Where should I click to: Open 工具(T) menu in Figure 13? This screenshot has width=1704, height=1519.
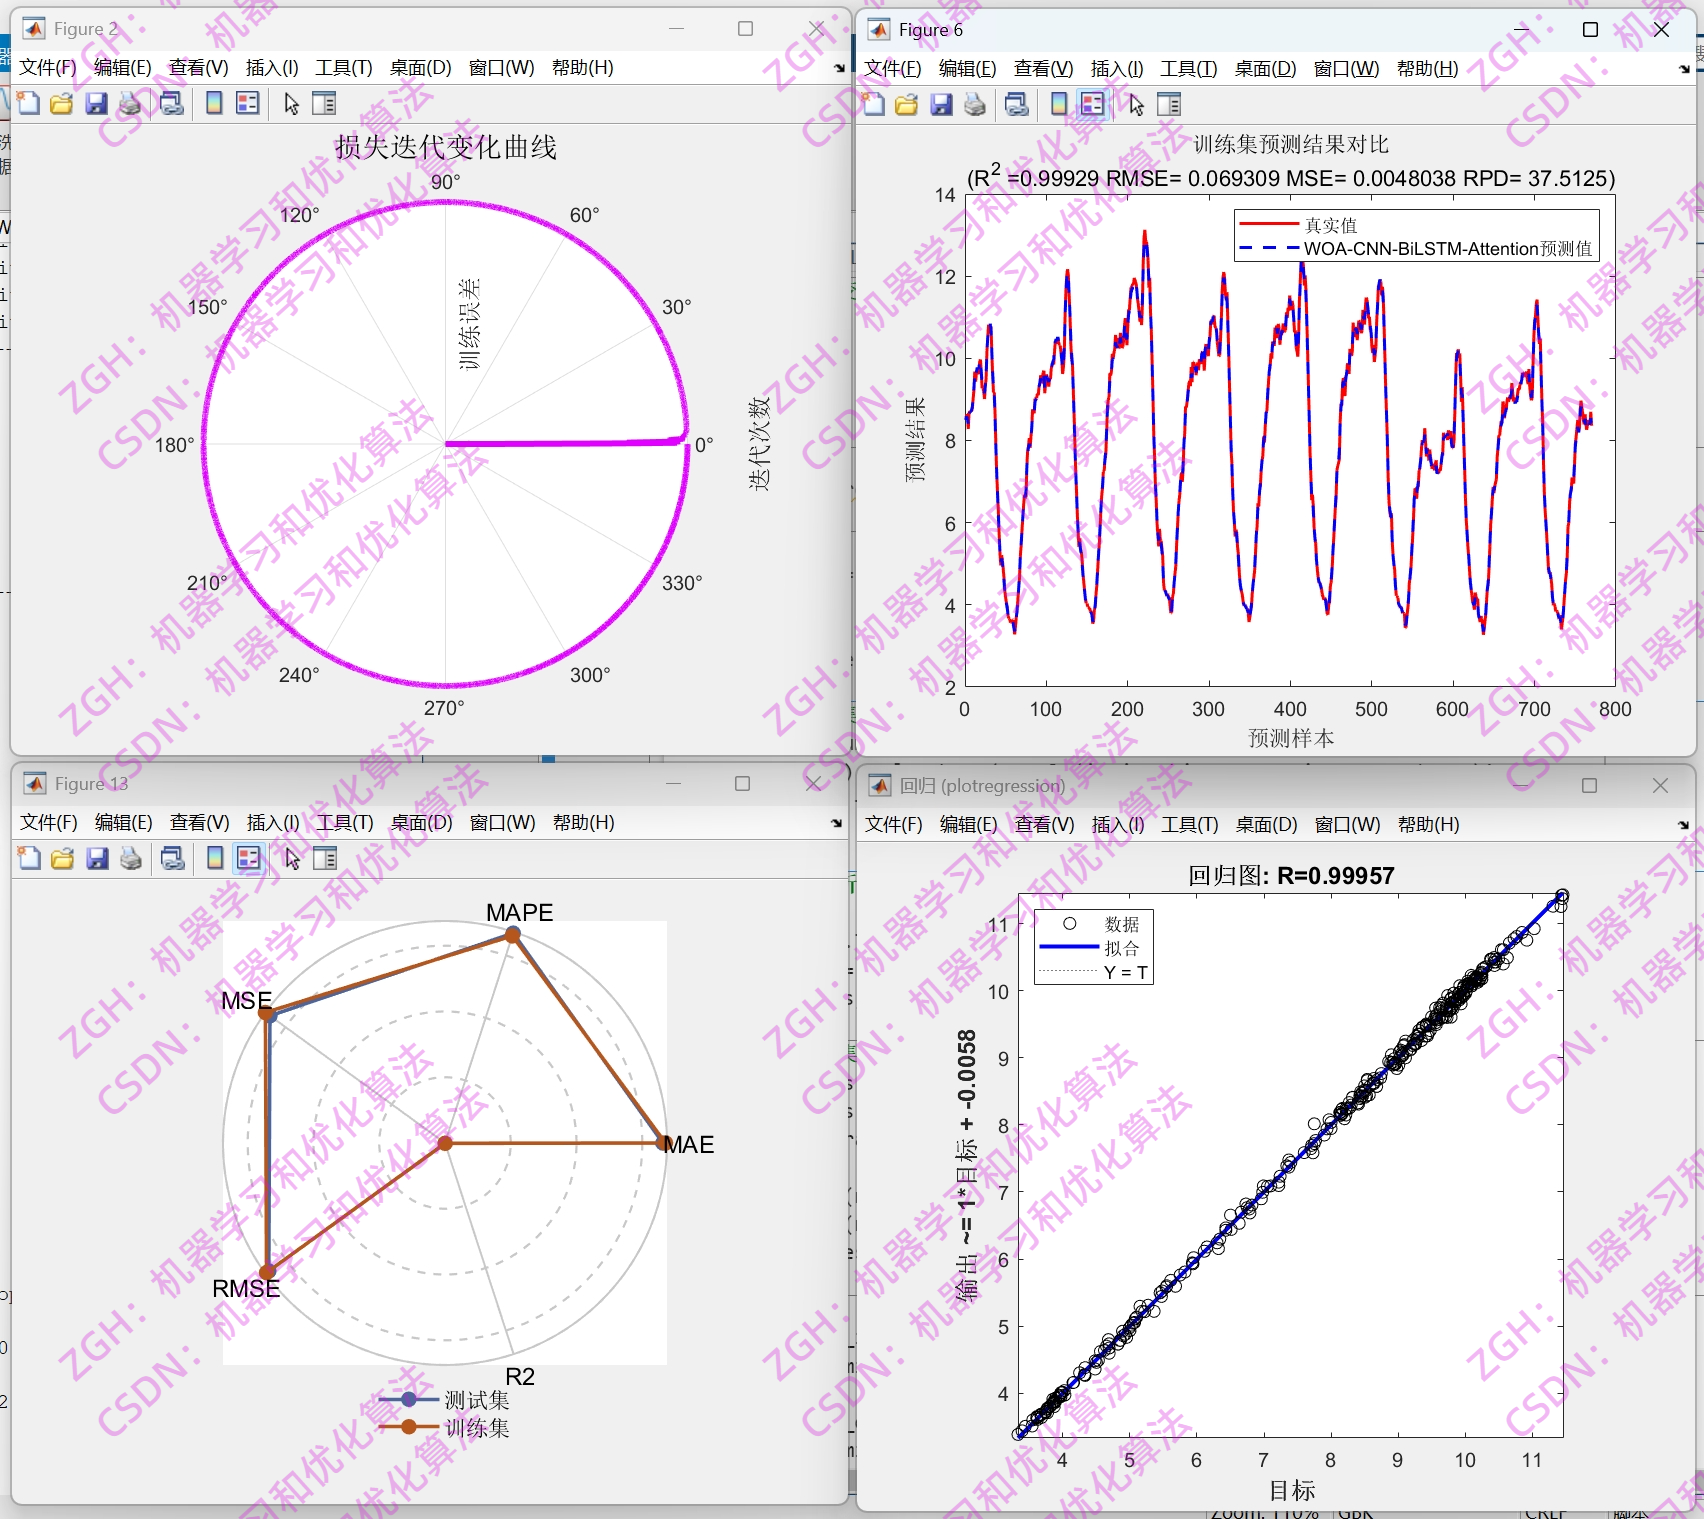coord(345,822)
